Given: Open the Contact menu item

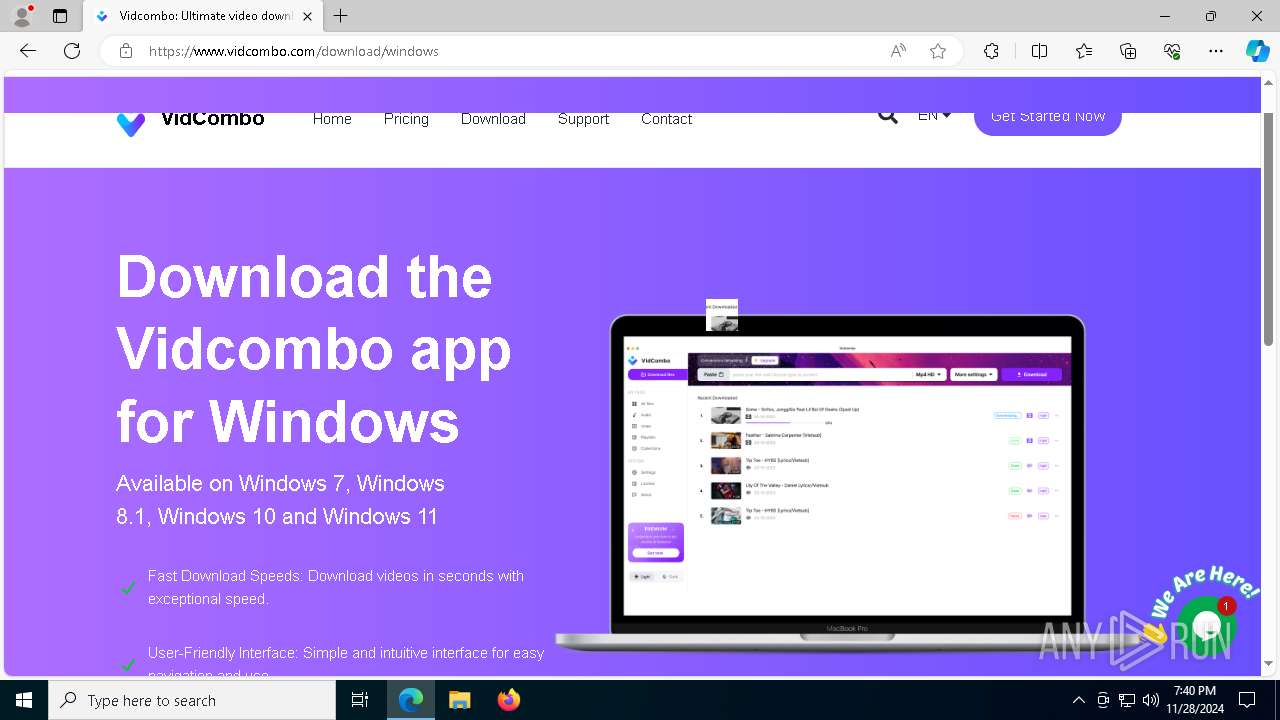Looking at the screenshot, I should point(666,119).
